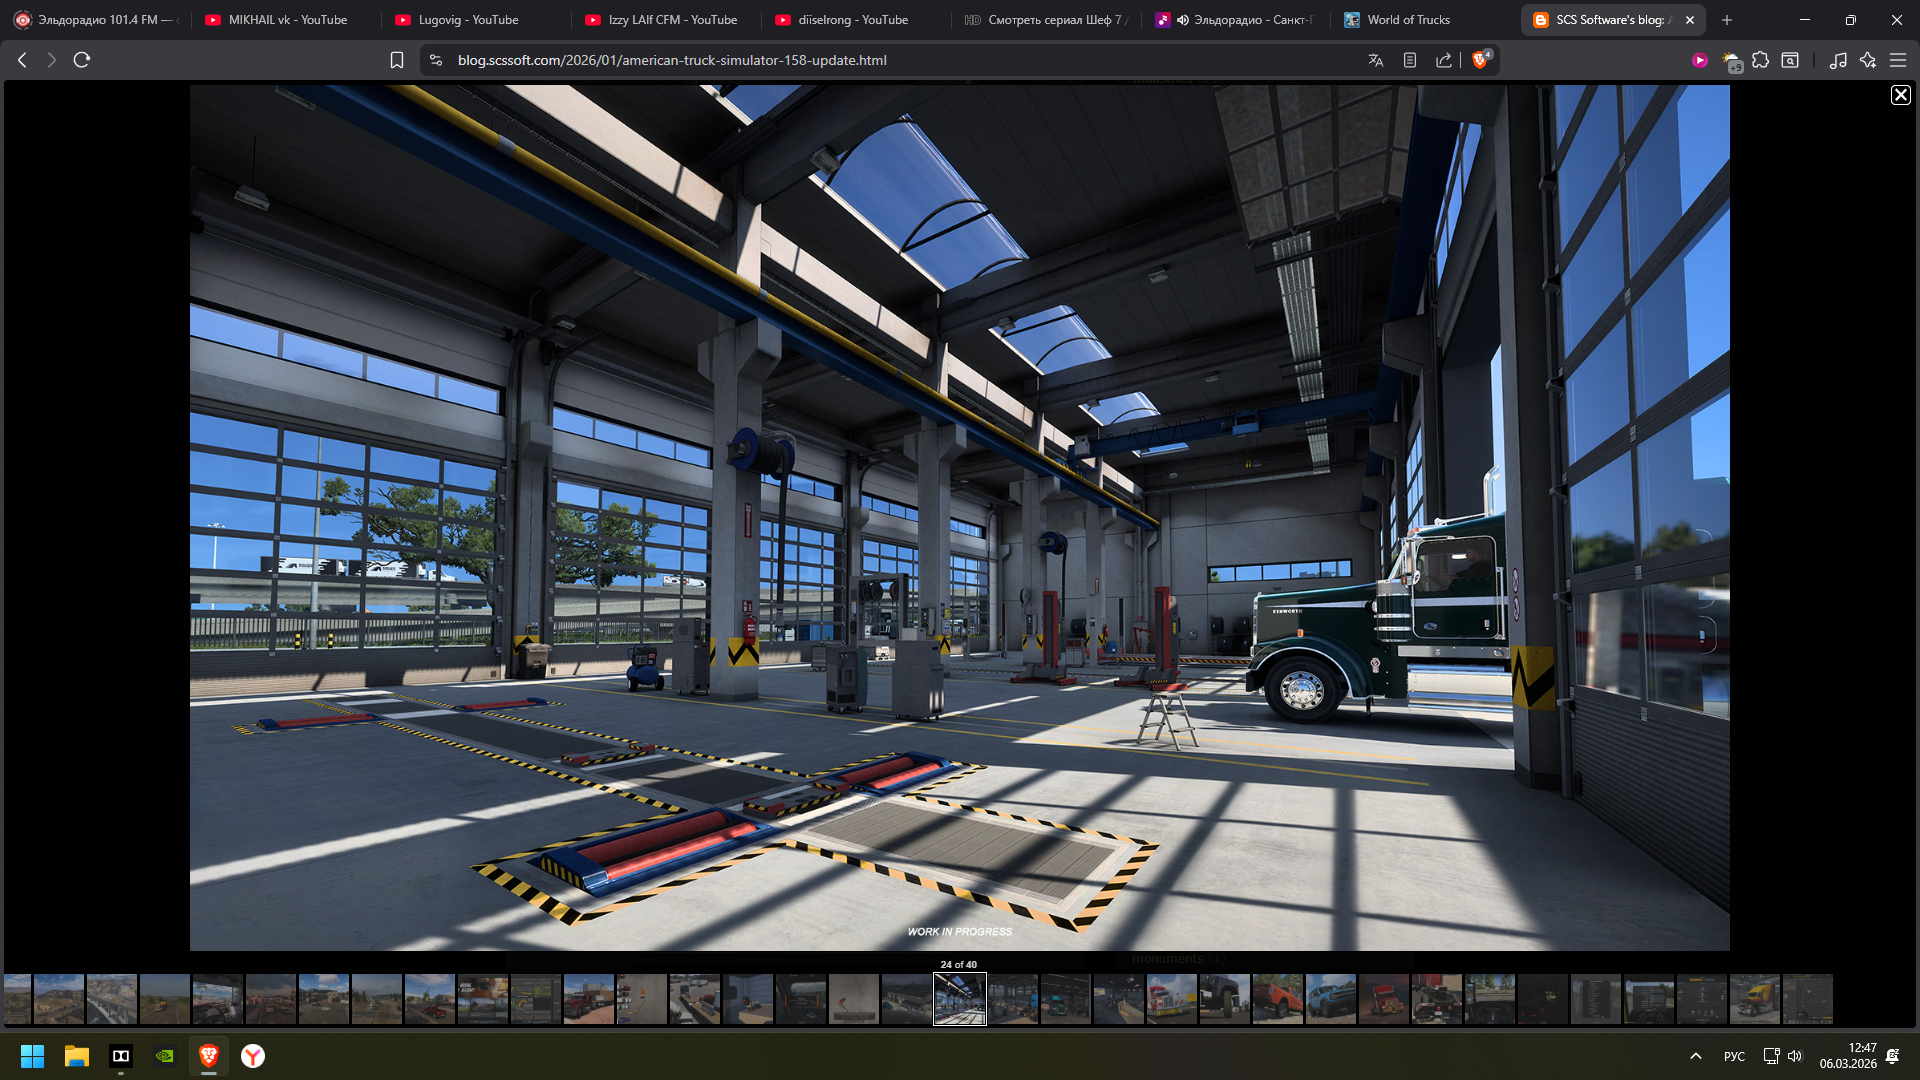
Task: Click the translate page icon
Action: [x=1376, y=60]
